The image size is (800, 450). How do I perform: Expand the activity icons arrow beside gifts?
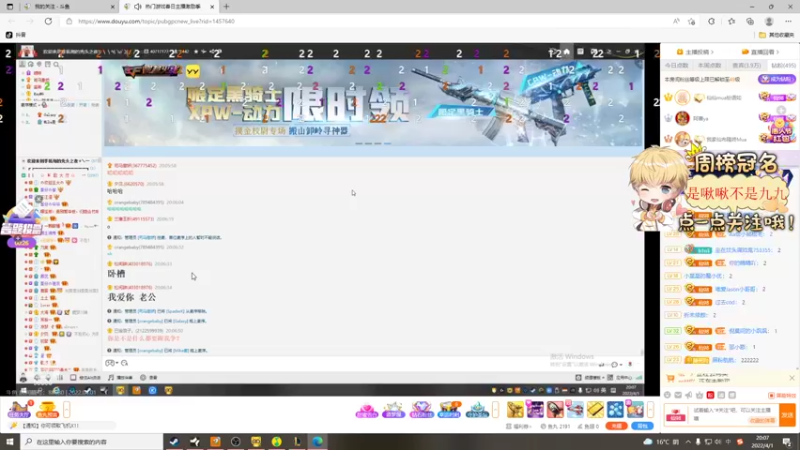tap(495, 410)
